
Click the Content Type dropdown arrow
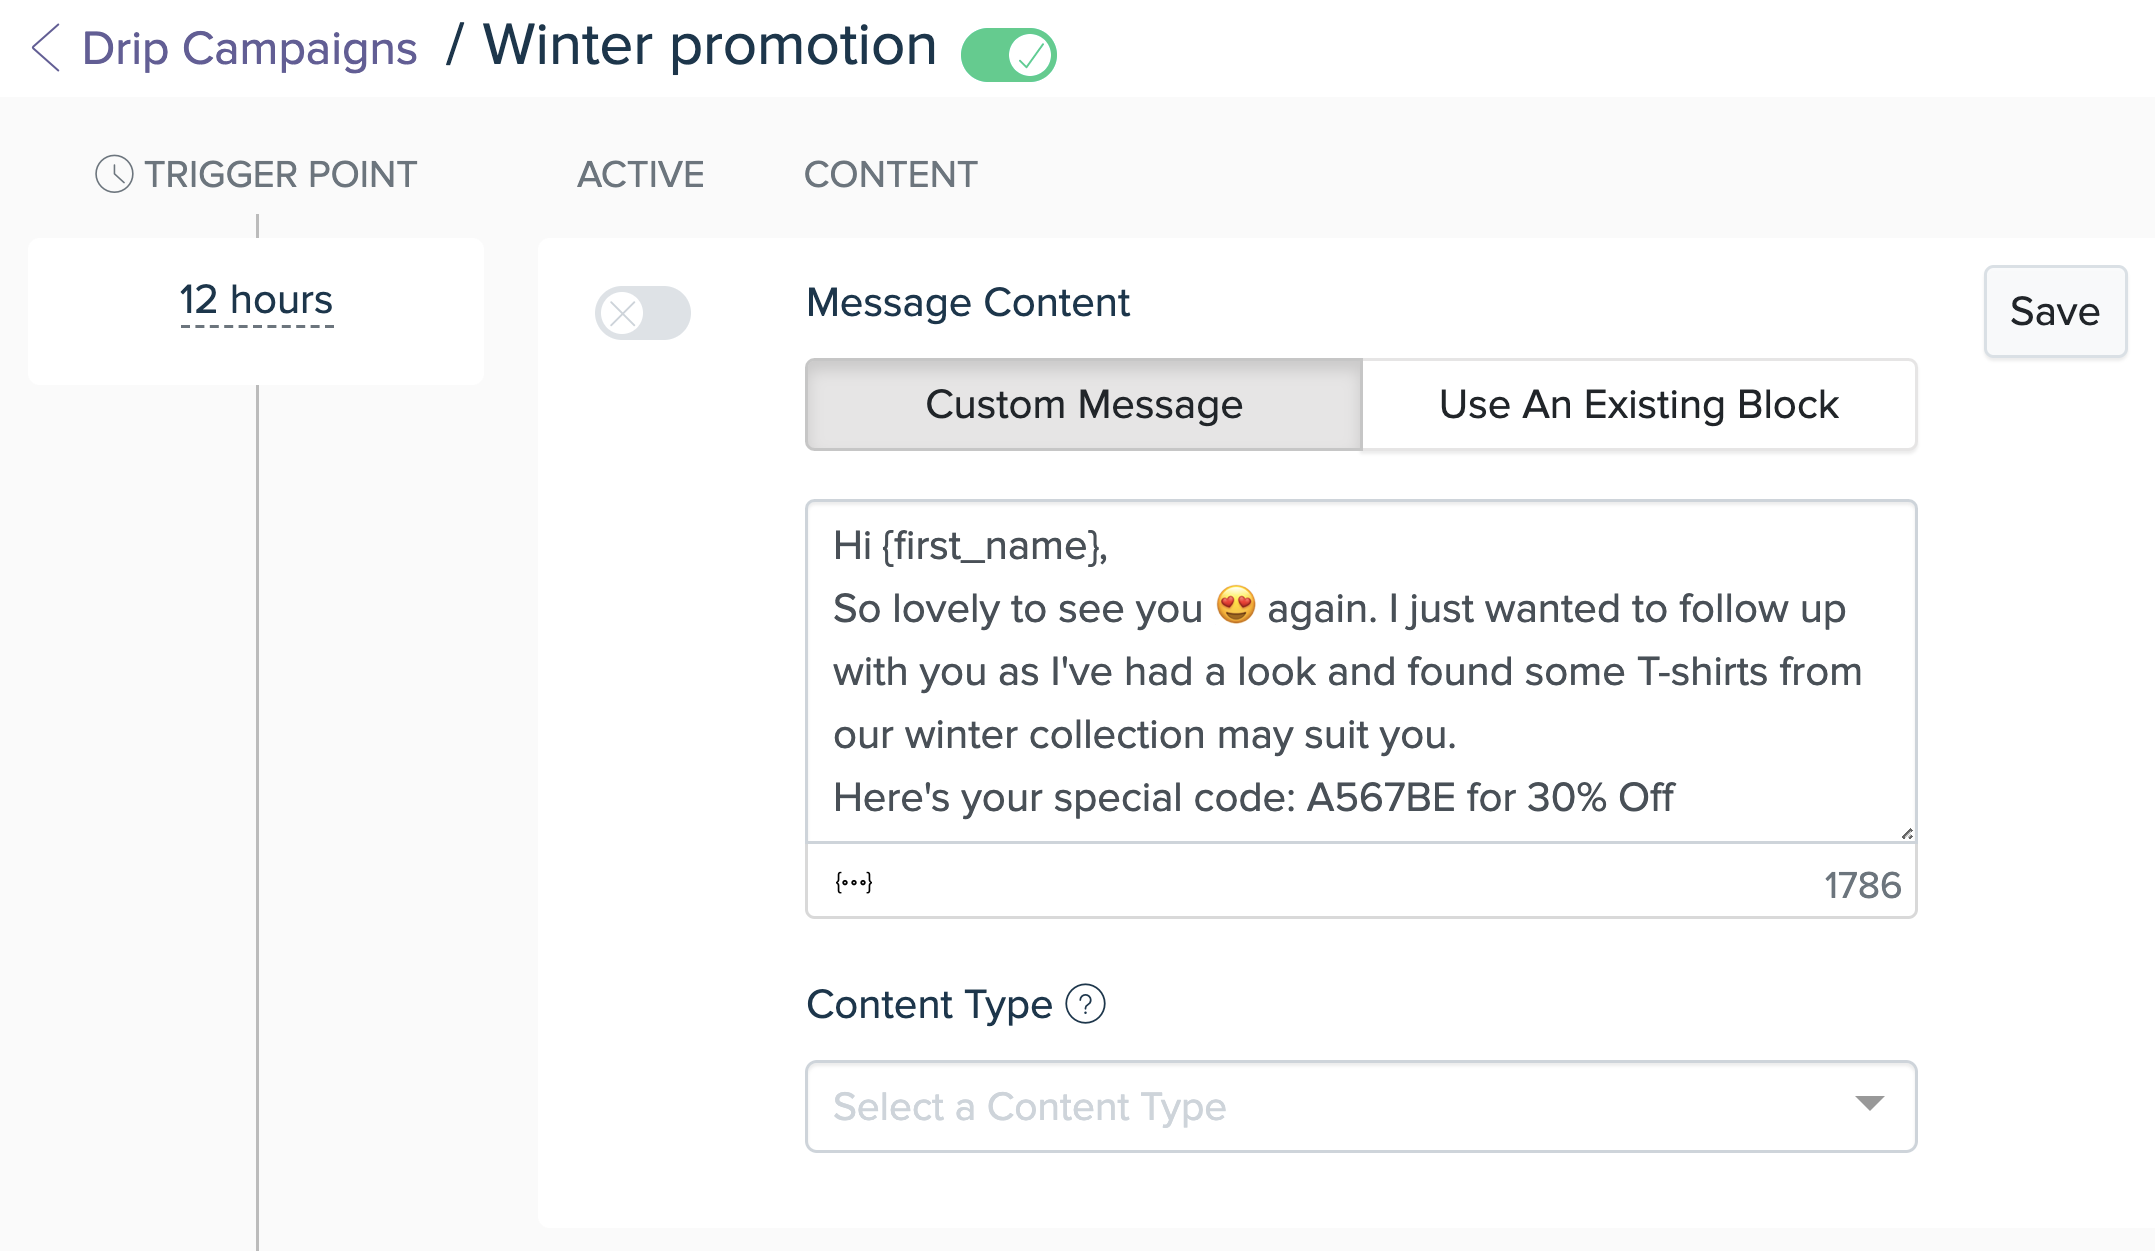click(x=1869, y=1104)
